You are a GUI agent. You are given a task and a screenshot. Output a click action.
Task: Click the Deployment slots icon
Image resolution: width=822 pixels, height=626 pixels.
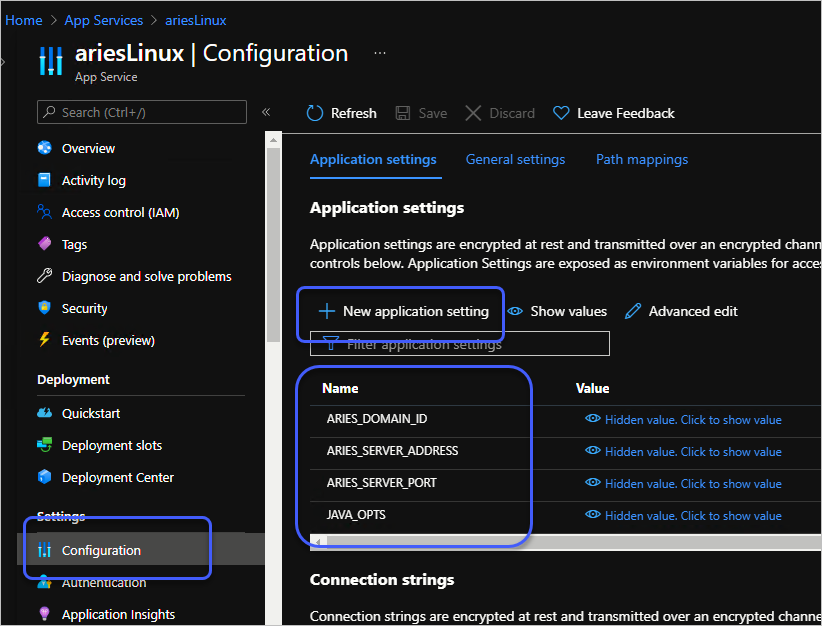point(45,445)
